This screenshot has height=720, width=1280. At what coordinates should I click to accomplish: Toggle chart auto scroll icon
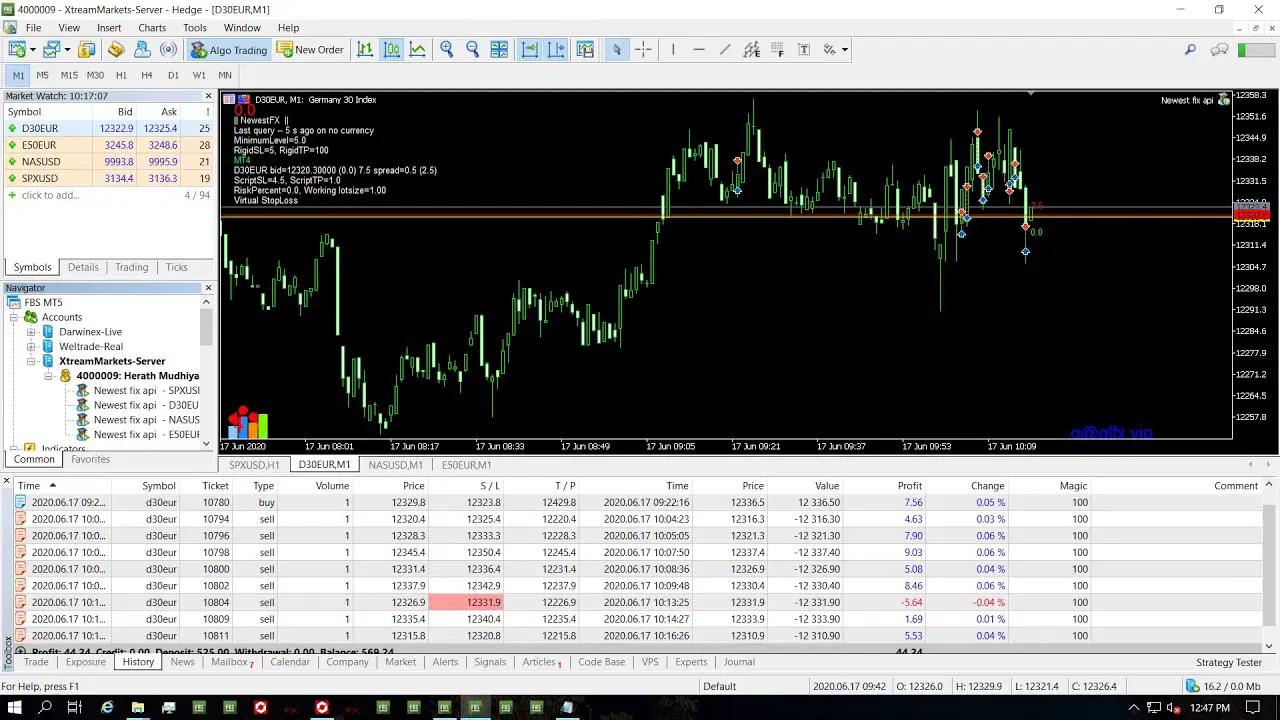[530, 49]
